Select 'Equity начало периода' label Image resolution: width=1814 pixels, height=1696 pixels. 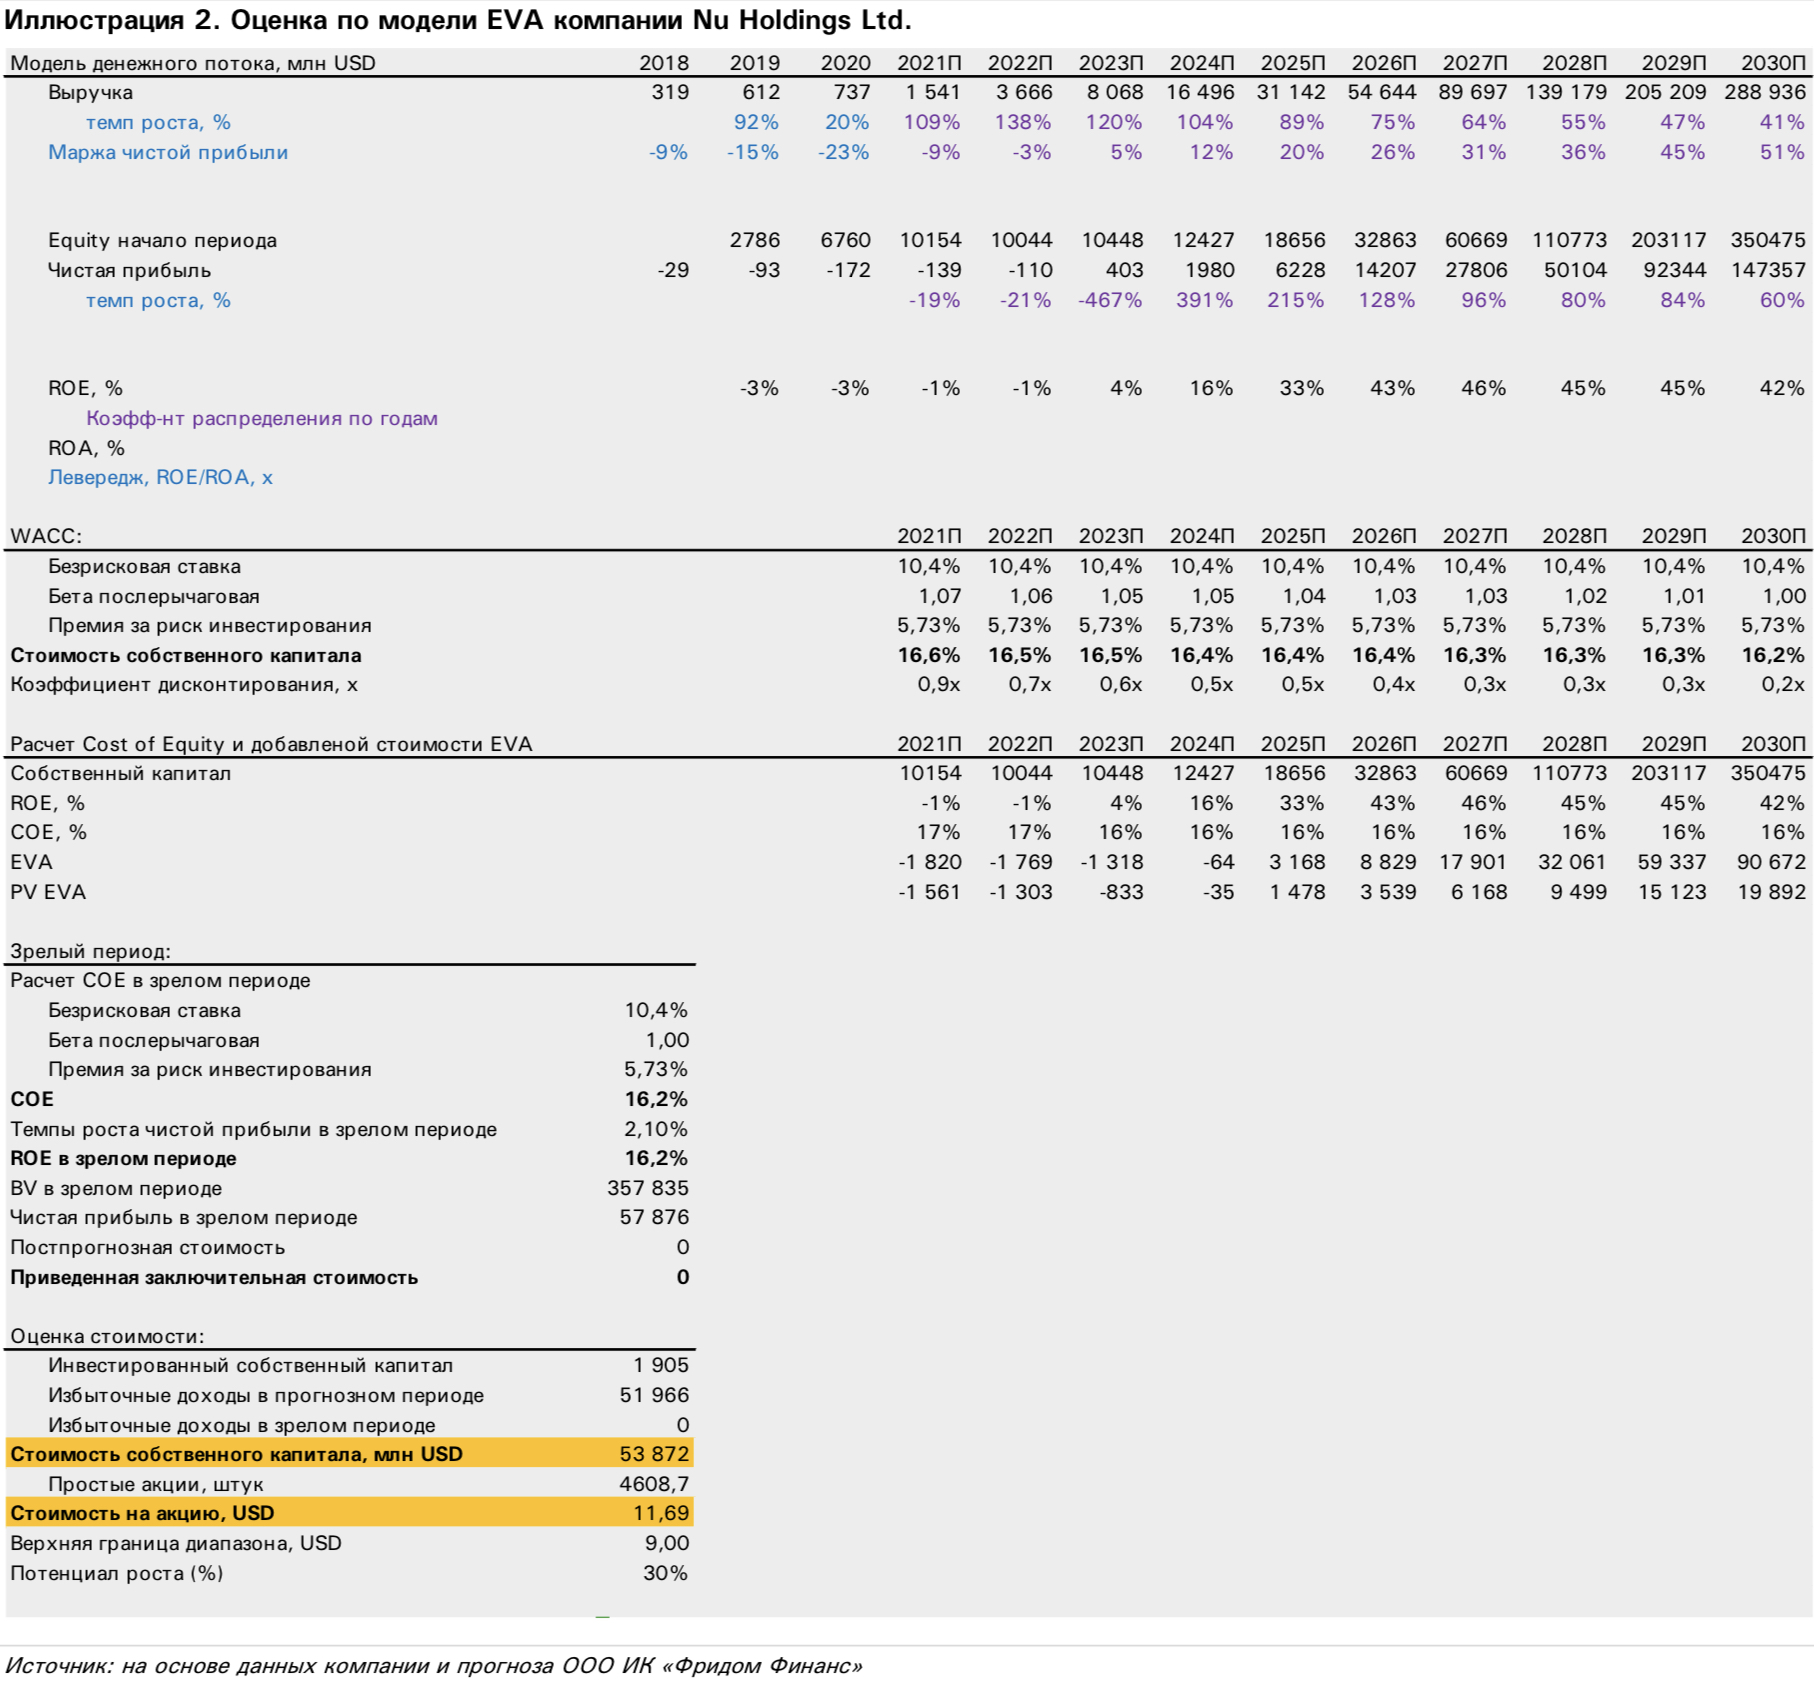pyautogui.click(x=163, y=240)
